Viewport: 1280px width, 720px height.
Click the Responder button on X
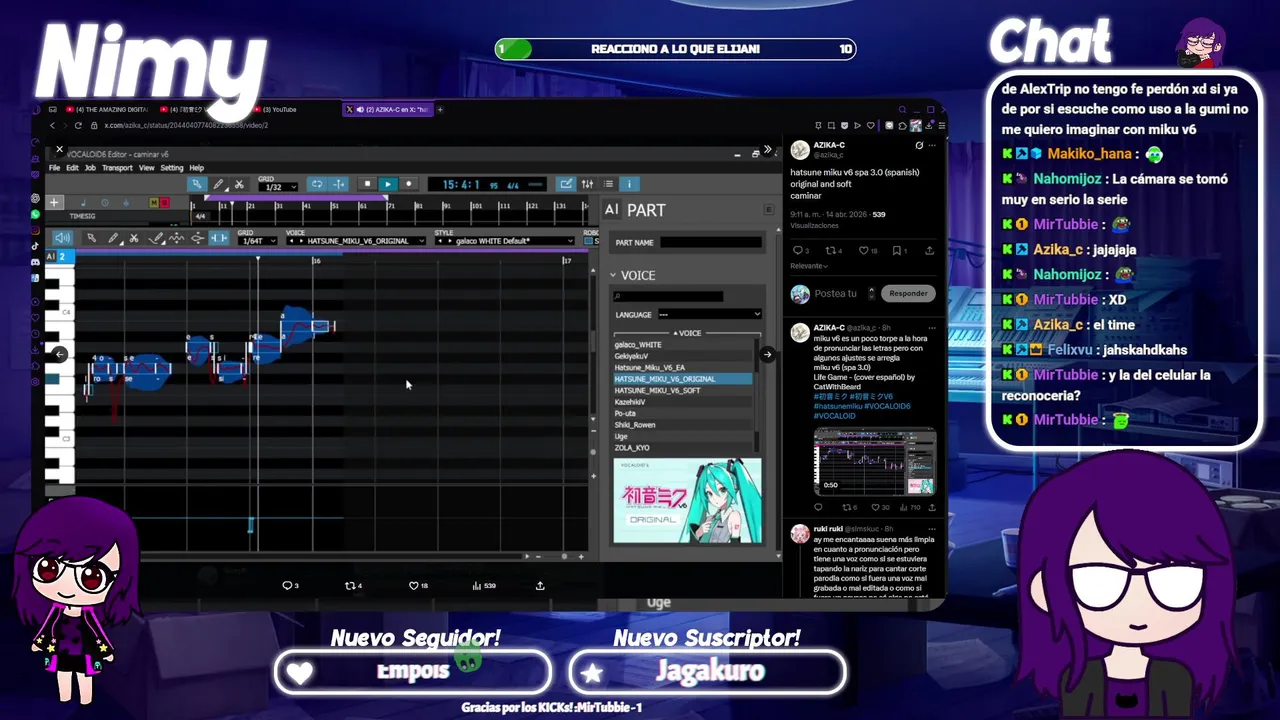click(908, 293)
